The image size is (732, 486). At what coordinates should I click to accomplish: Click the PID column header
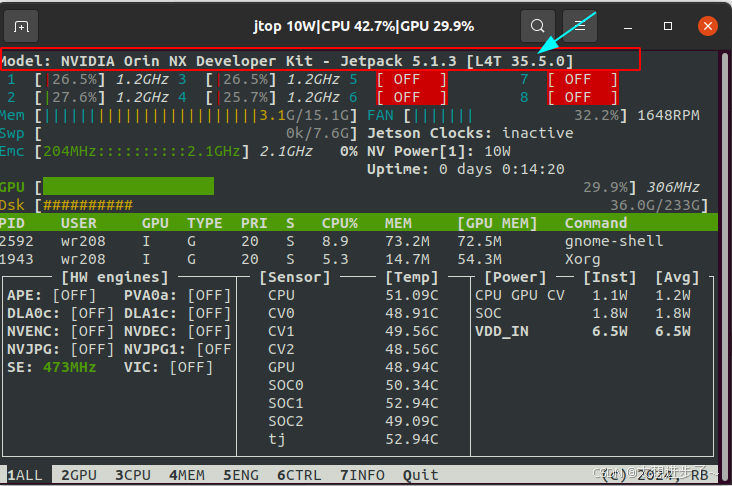[12, 223]
